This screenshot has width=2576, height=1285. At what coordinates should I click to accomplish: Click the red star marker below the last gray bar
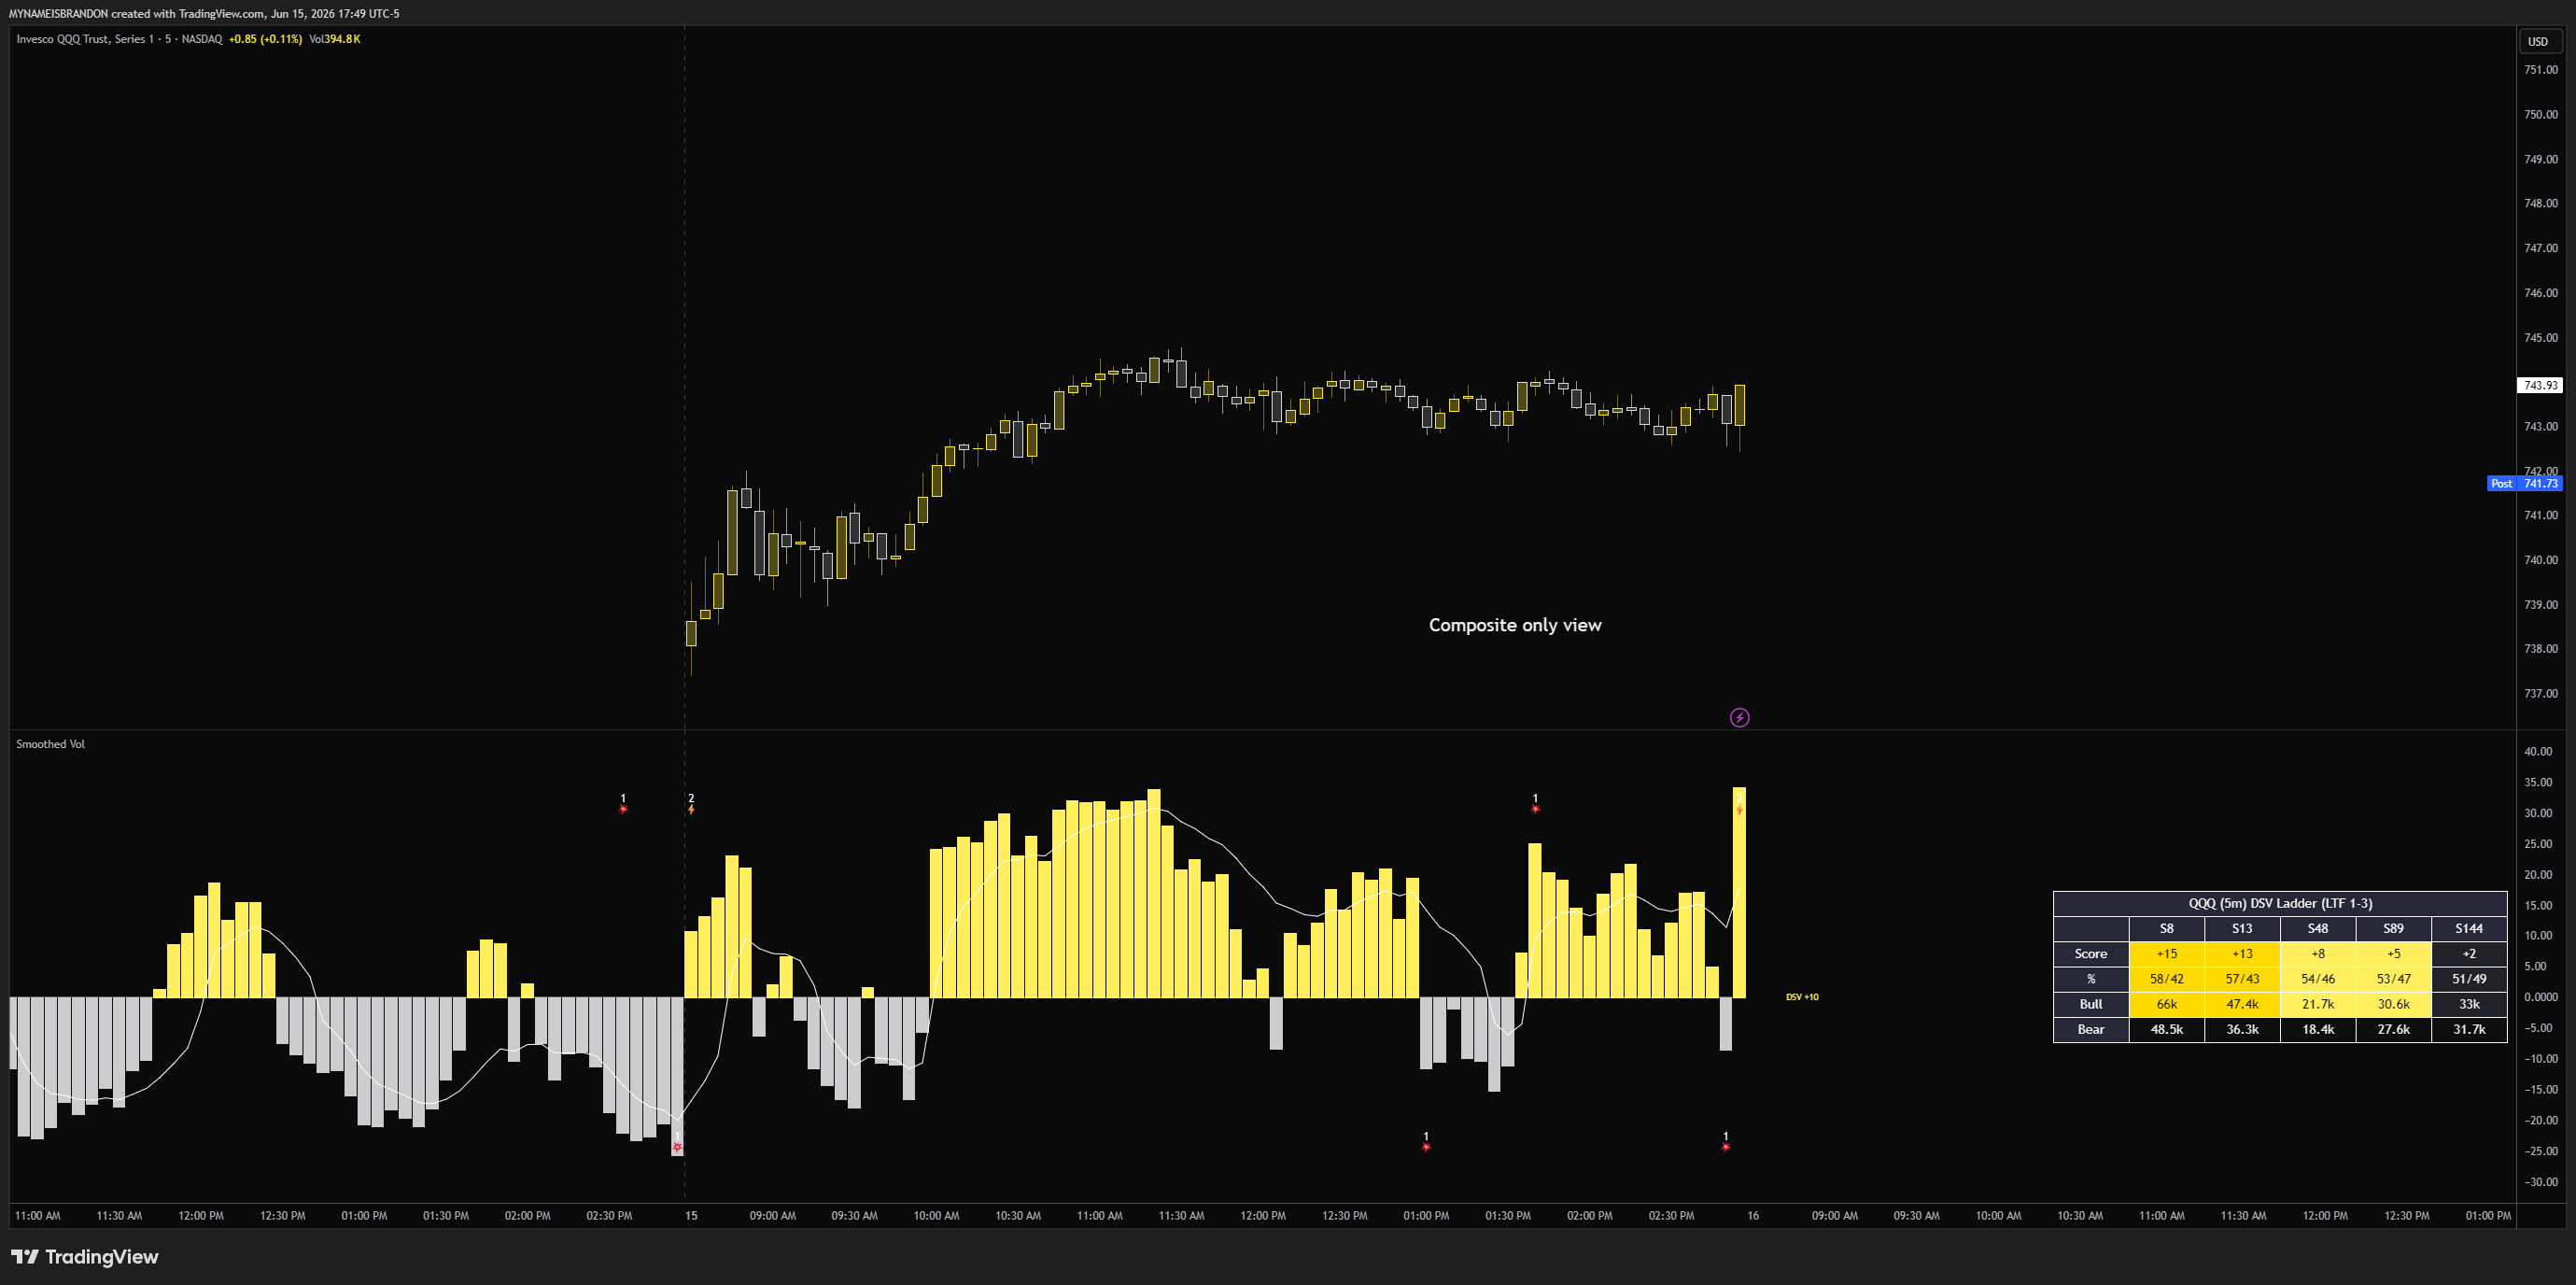[x=1726, y=1146]
